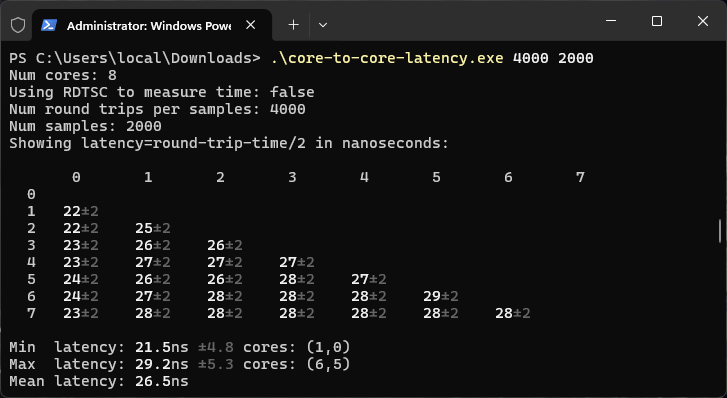Click column header 5 in latency table
This screenshot has height=398, width=727.
click(x=436, y=177)
